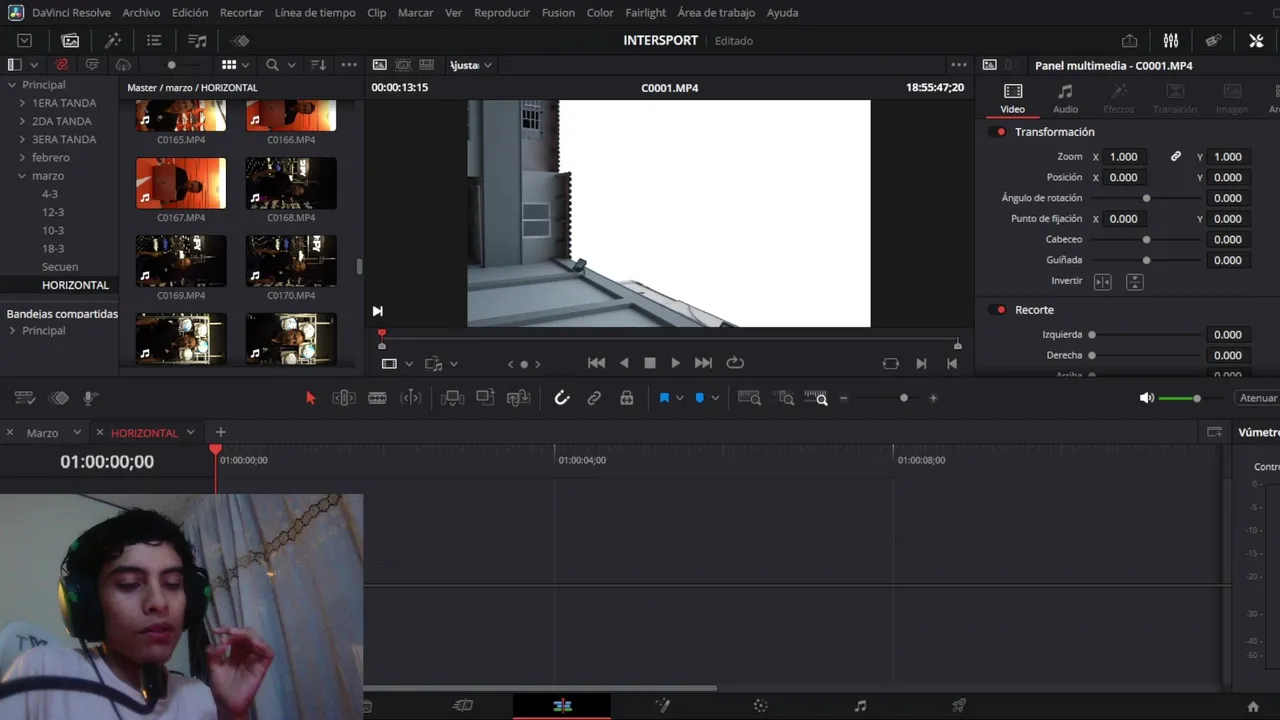This screenshot has width=1280, height=720.
Task: Click the metadata tag icon in top toolbar
Action: (1213, 40)
